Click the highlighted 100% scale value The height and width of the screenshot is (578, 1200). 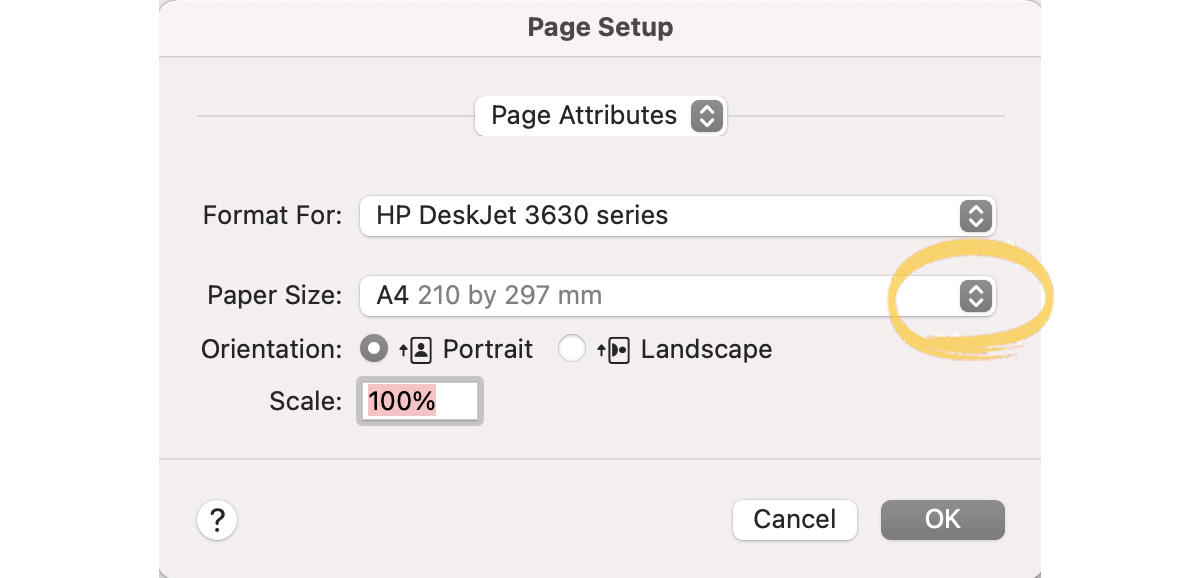click(404, 400)
